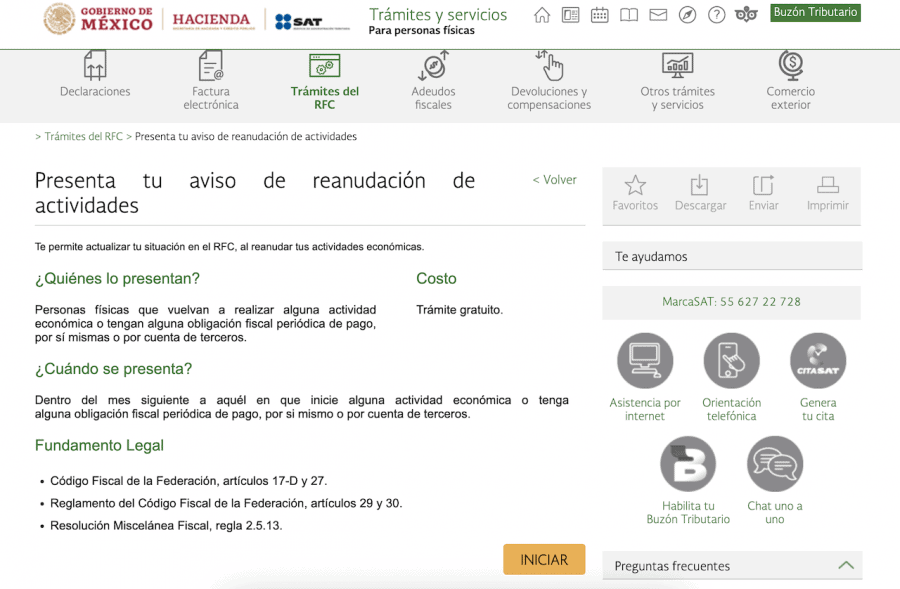Download the page using the Descargar icon
The width and height of the screenshot is (900, 589).
pos(700,194)
